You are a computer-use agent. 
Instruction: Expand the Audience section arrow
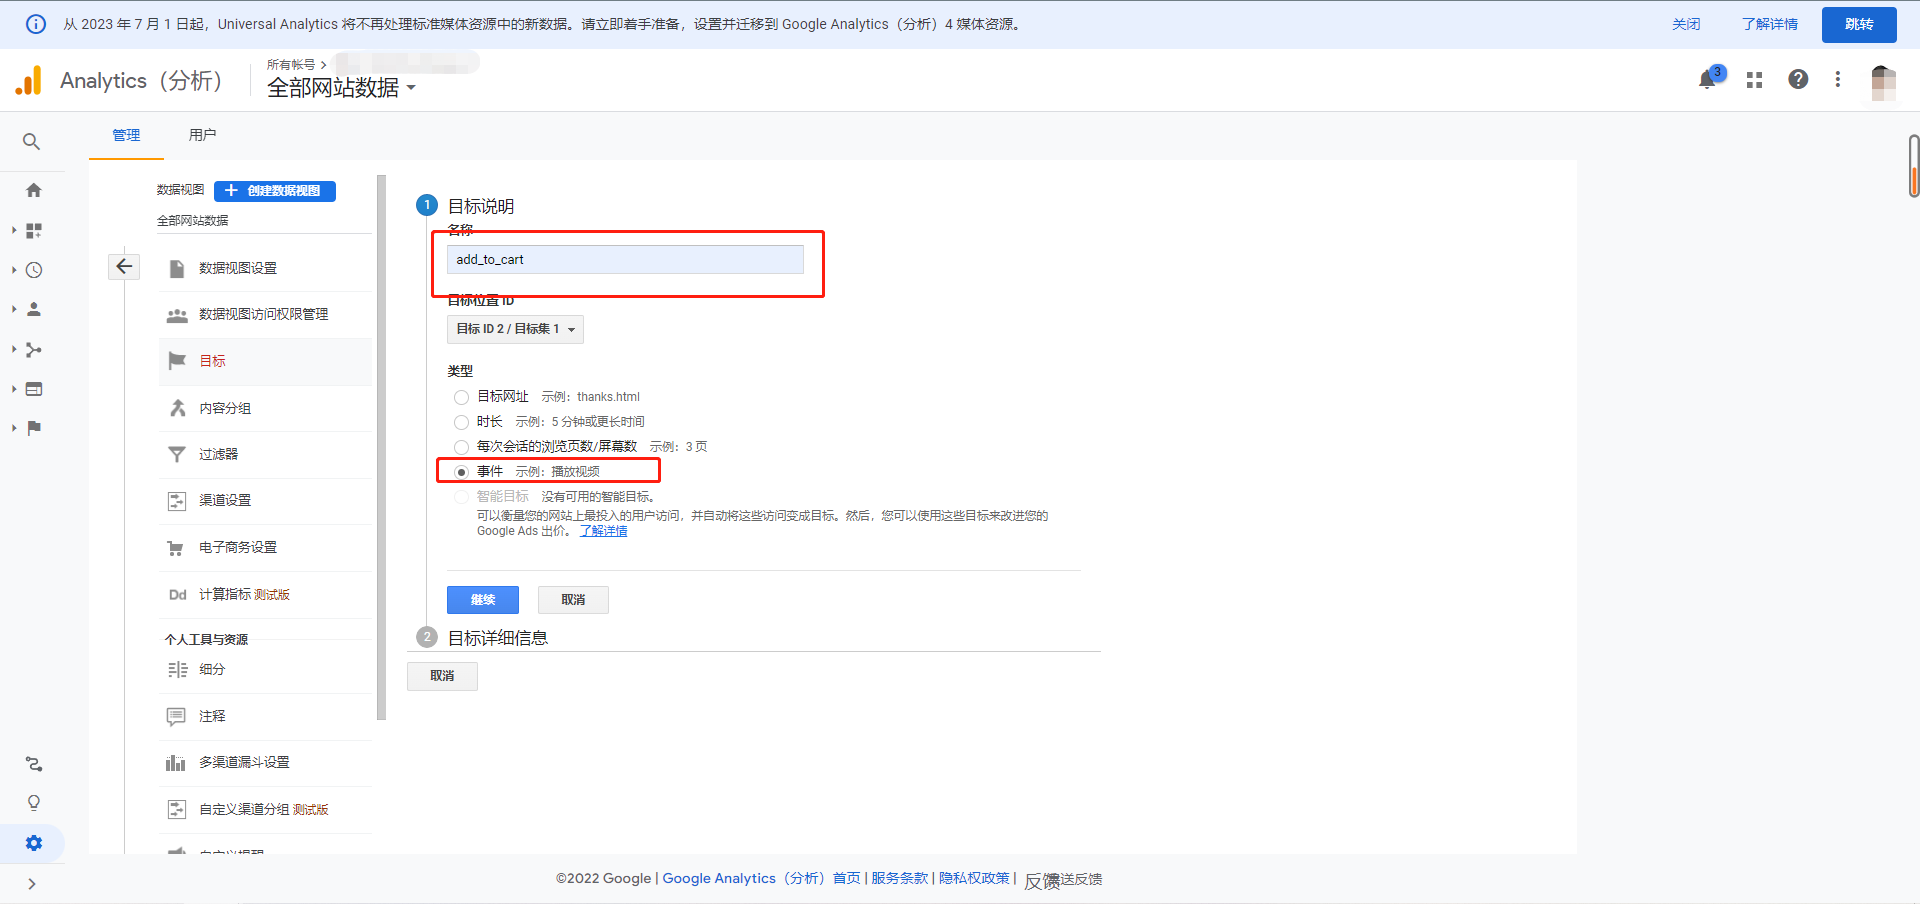[x=14, y=309]
